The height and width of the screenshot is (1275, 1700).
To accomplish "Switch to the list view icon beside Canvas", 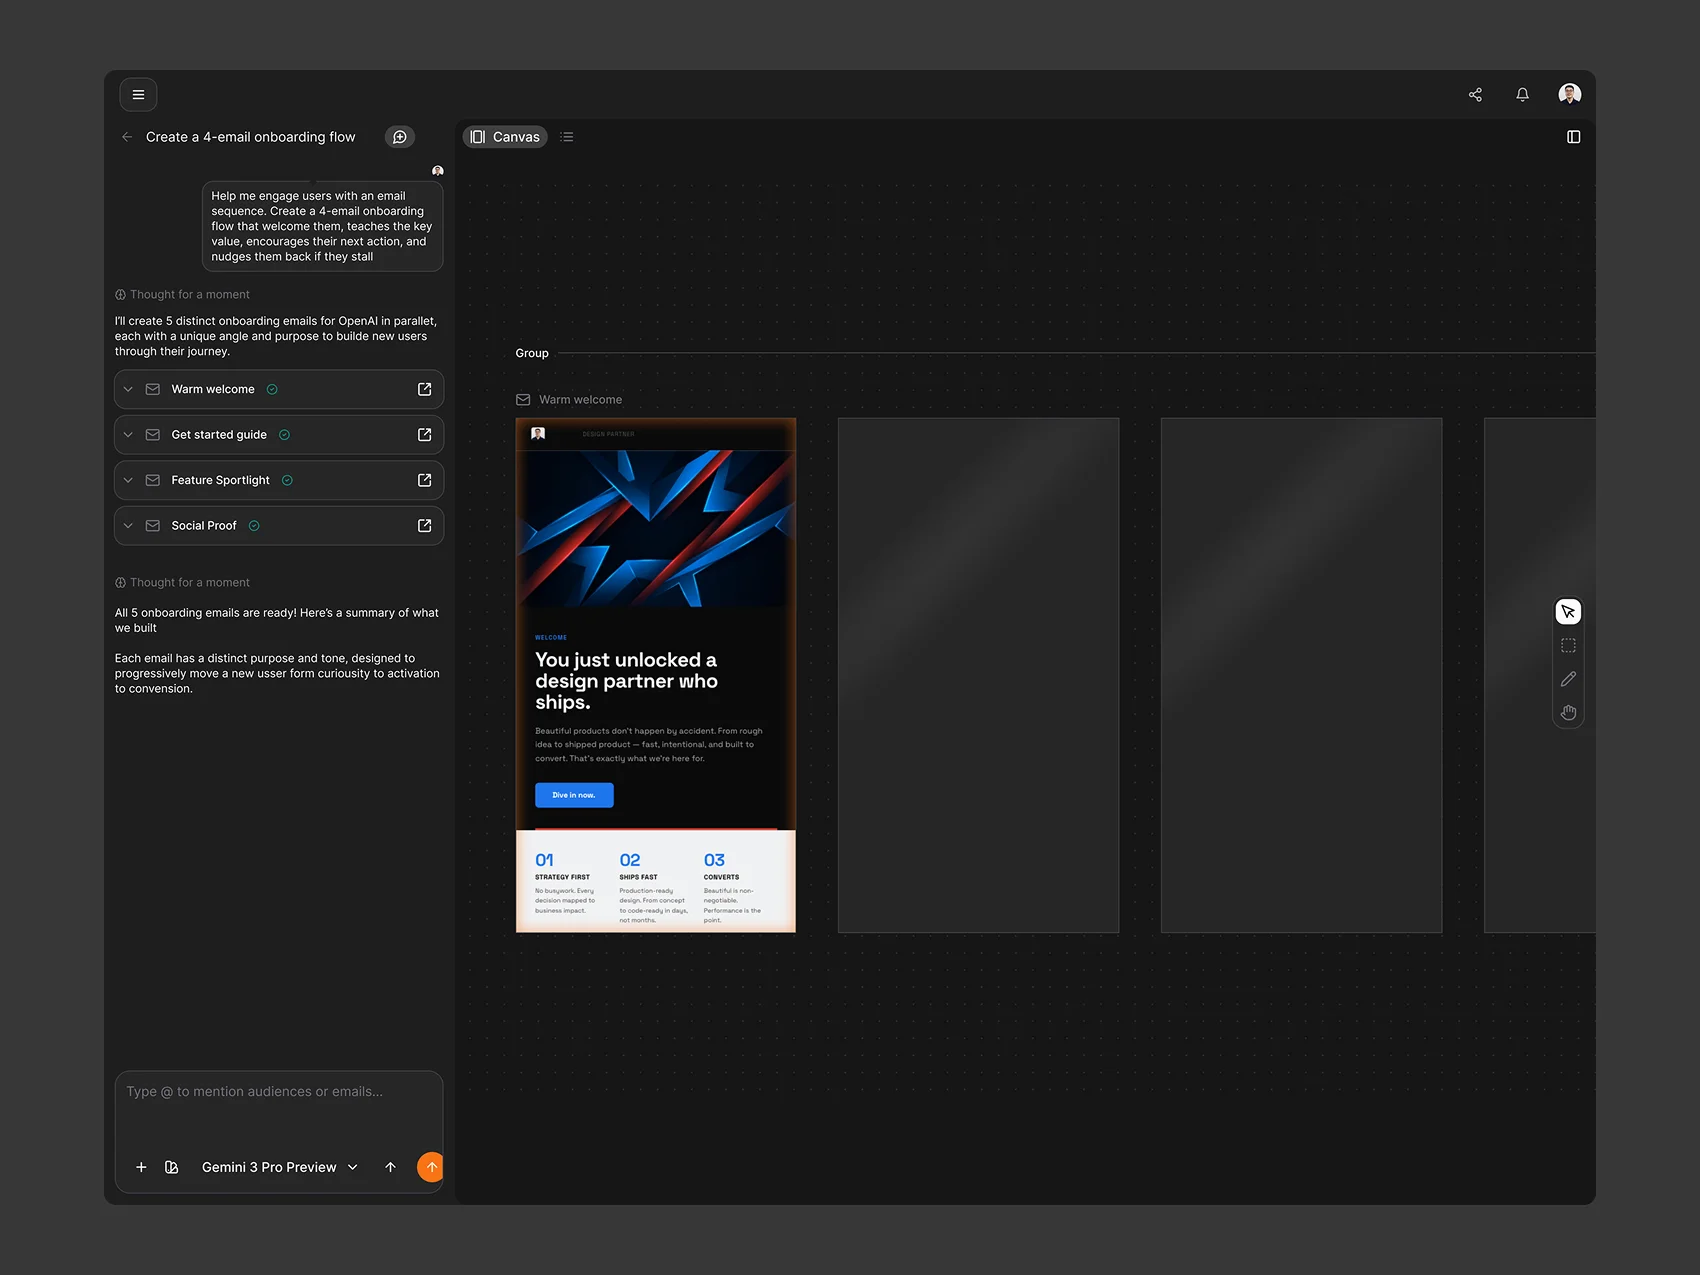I will point(567,137).
